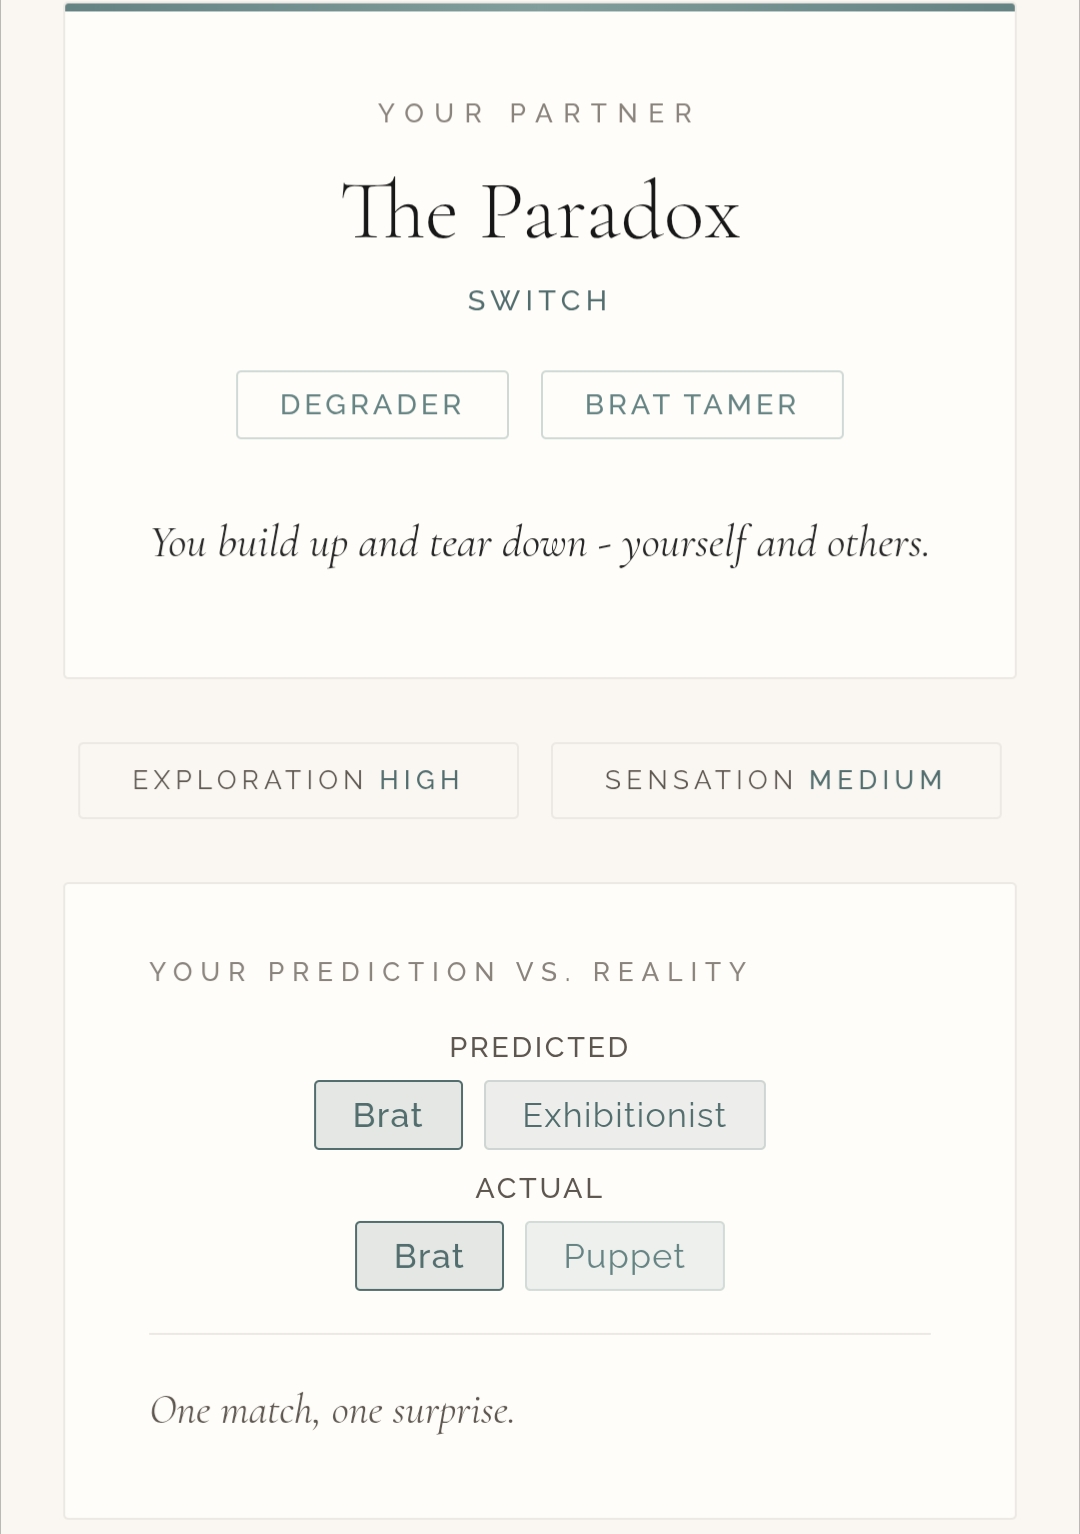Image resolution: width=1080 pixels, height=1534 pixels.
Task: Click the DEGRADER tag
Action: [372, 405]
